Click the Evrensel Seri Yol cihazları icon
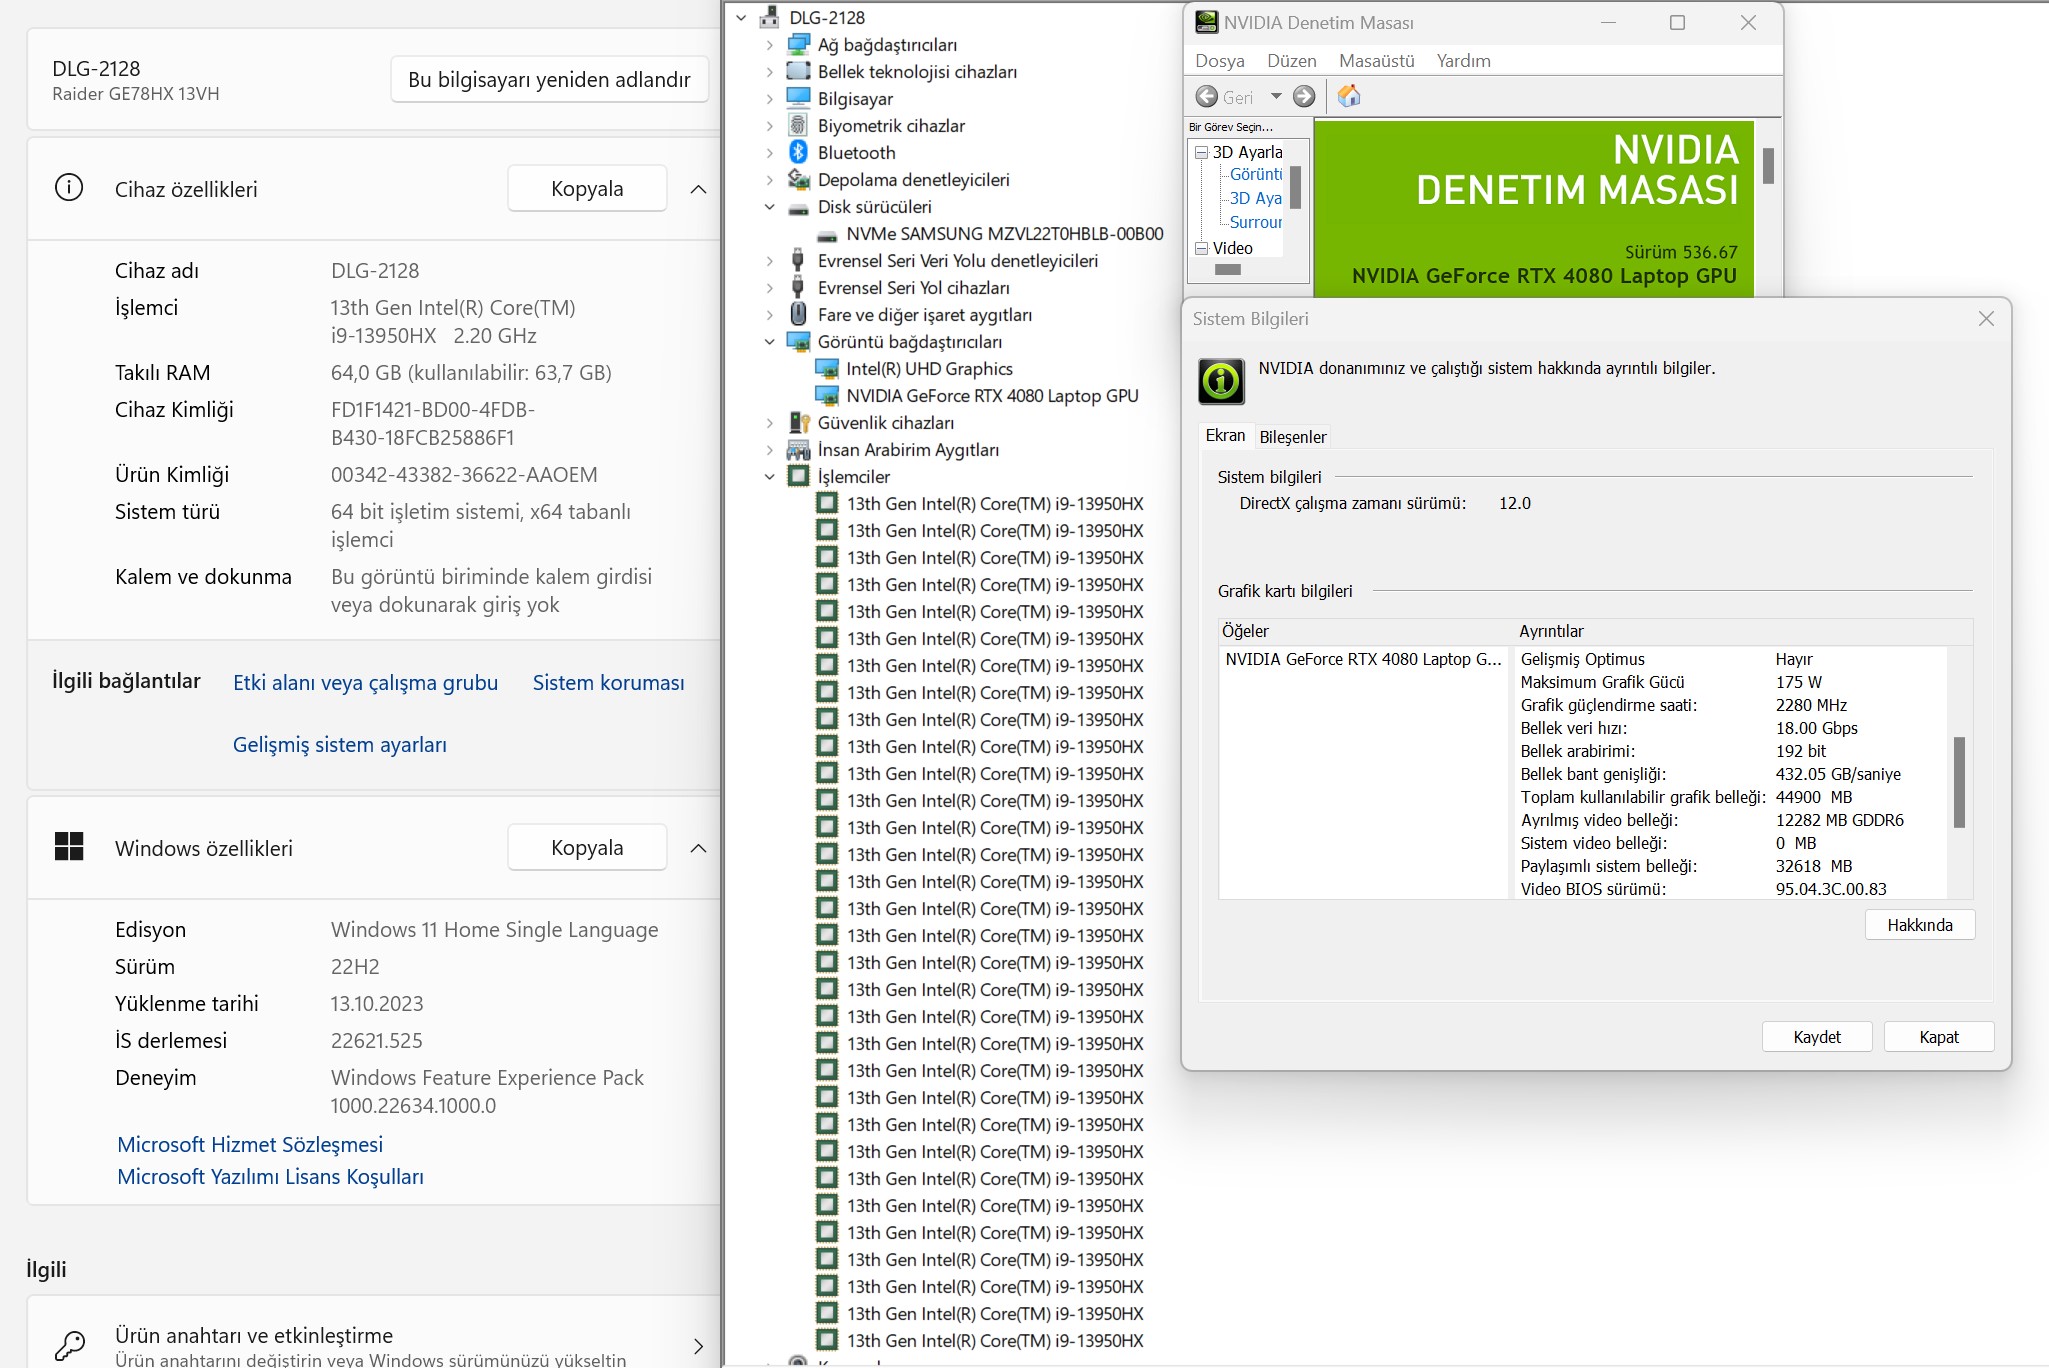Image resolution: width=2049 pixels, height=1368 pixels. [x=798, y=287]
